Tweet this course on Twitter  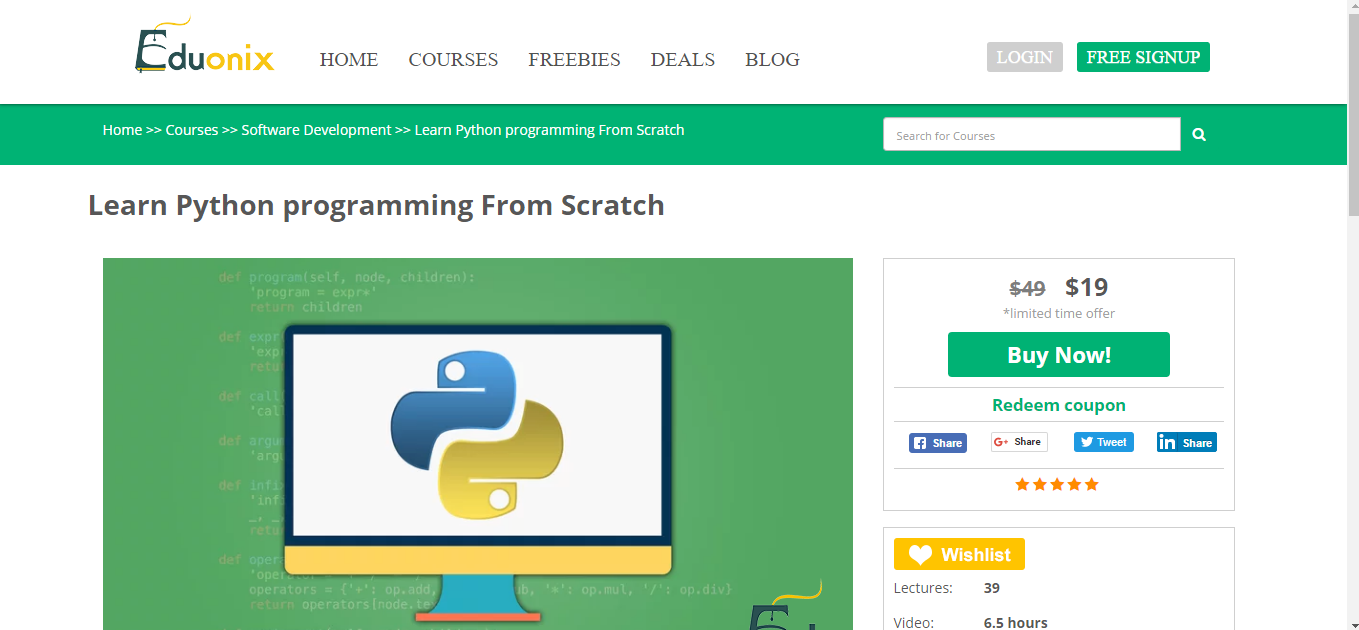[x=1102, y=441]
